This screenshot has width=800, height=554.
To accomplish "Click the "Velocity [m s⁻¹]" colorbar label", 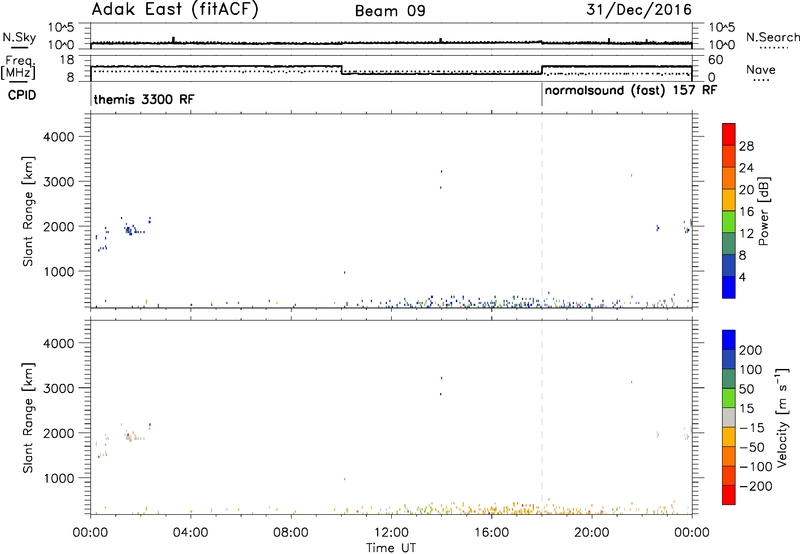I will coord(781,417).
